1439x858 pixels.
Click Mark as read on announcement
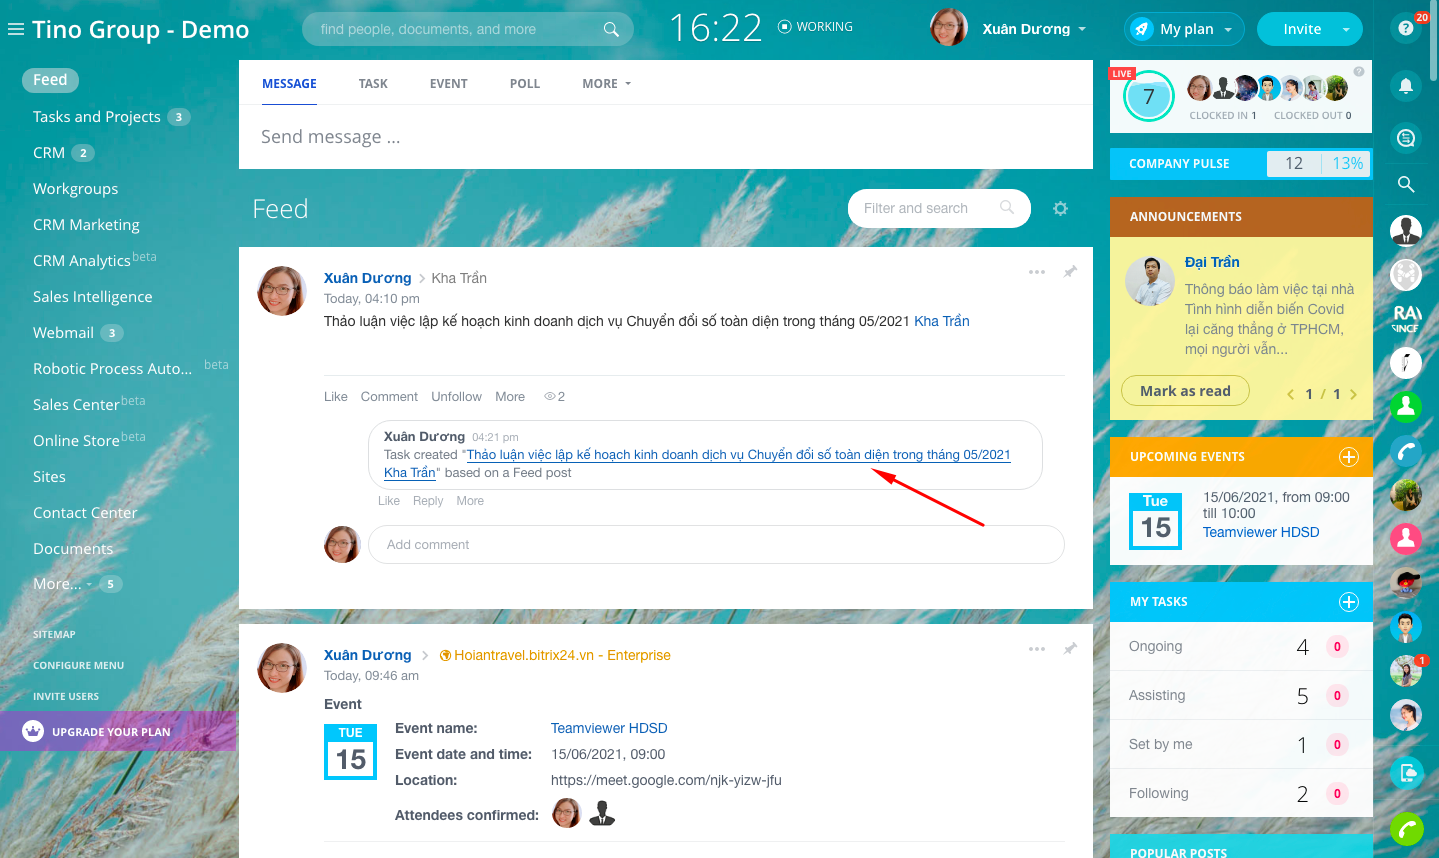point(1185,391)
